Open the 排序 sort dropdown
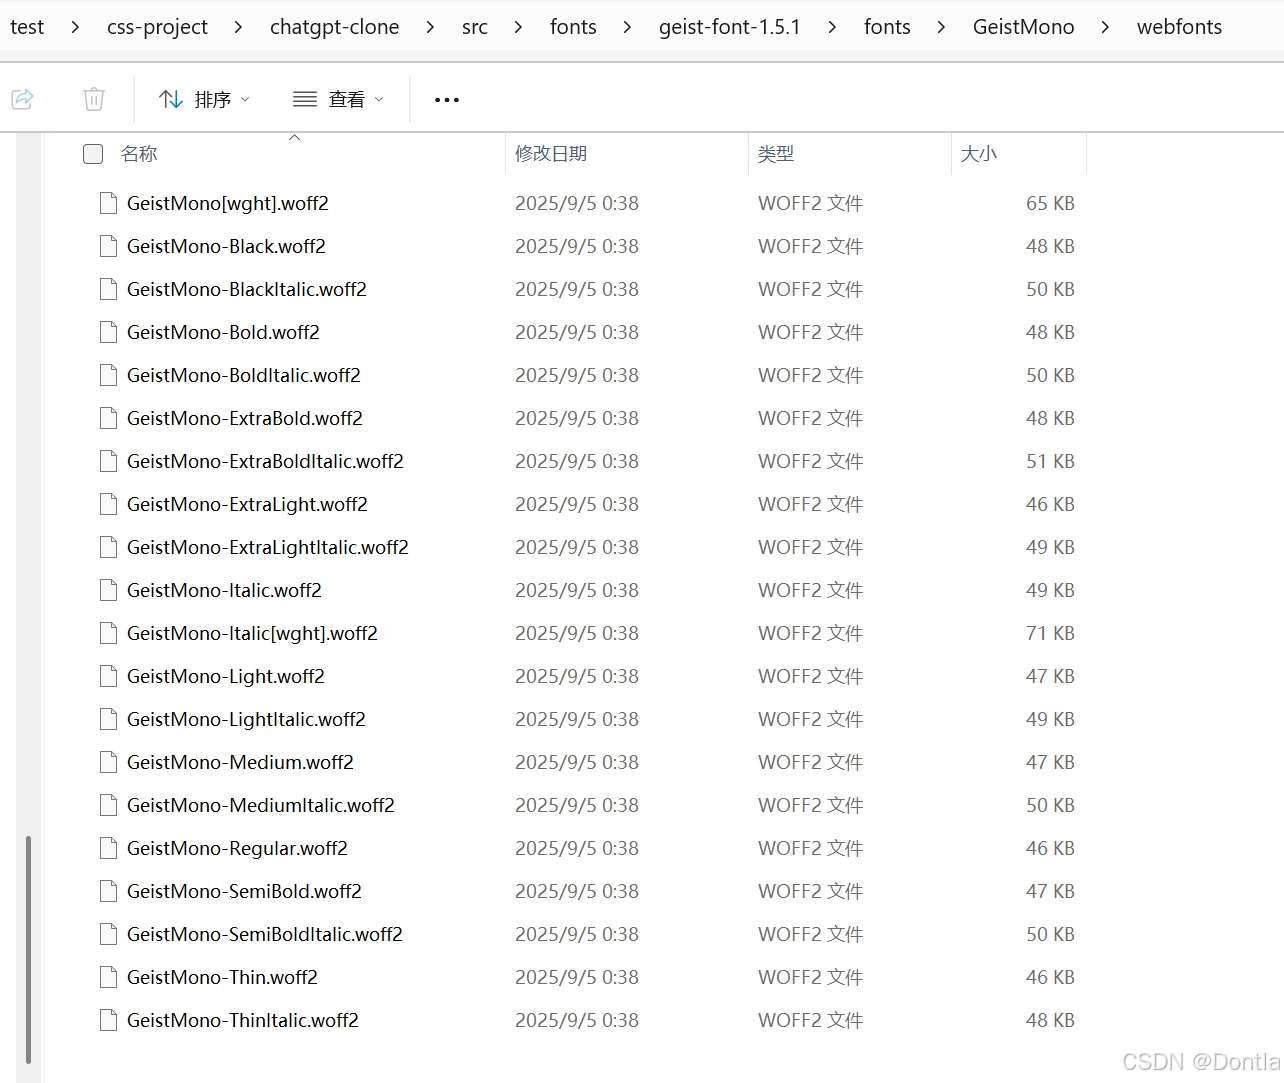 point(204,99)
